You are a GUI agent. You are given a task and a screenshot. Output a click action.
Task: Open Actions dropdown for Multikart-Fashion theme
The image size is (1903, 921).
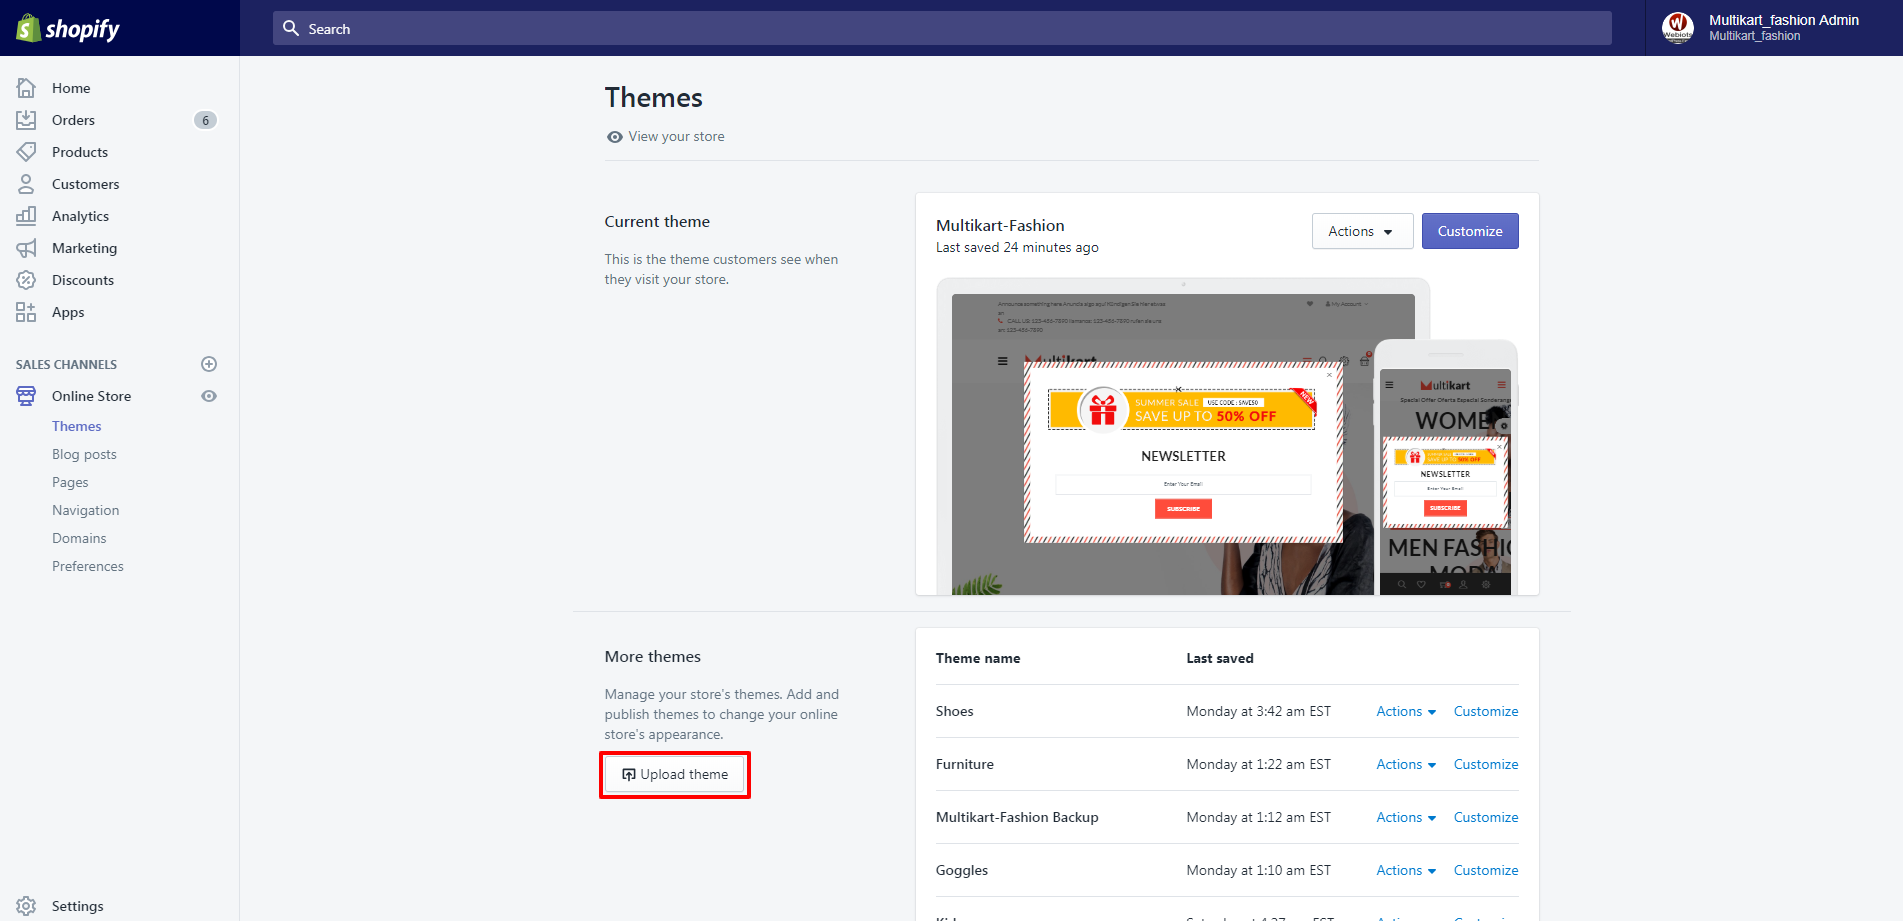click(1361, 231)
